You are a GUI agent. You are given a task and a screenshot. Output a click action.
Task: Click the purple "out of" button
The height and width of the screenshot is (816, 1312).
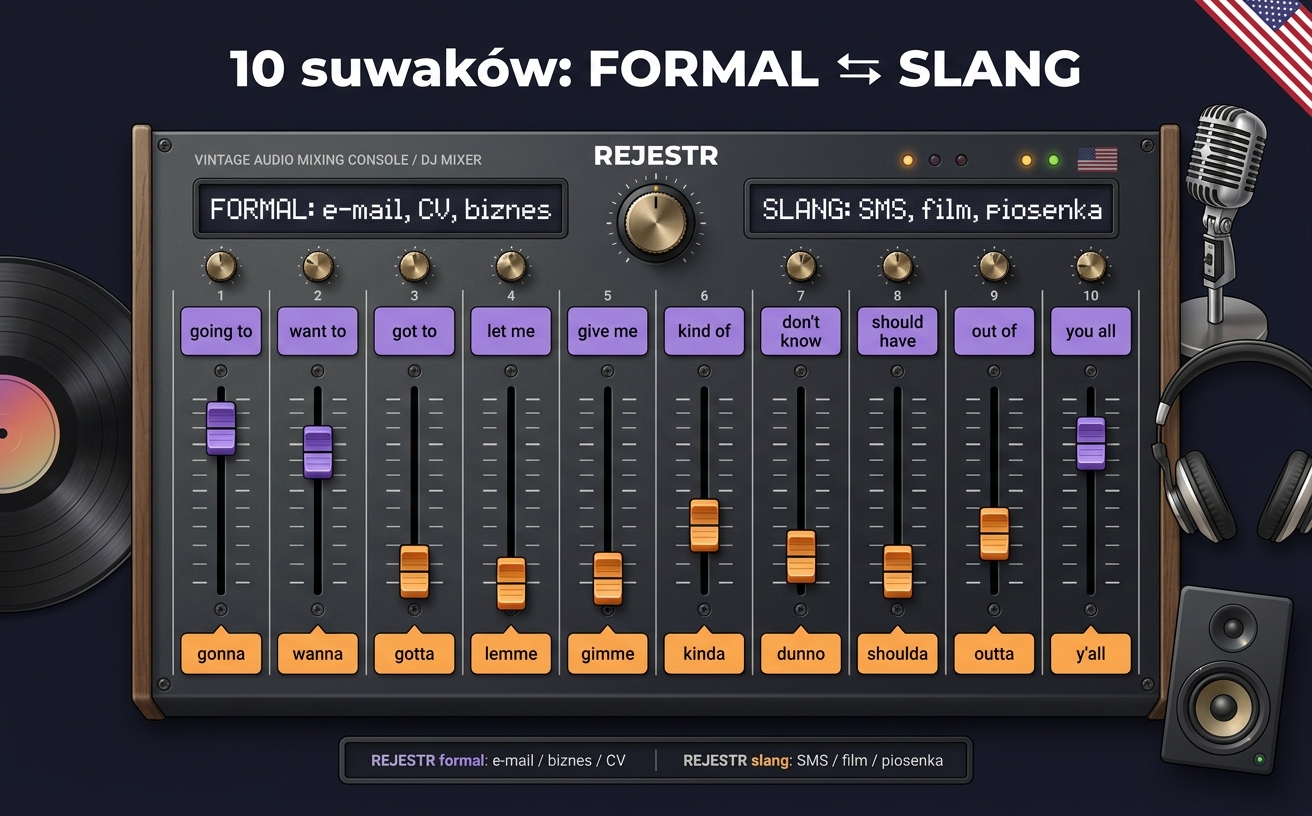tap(994, 332)
